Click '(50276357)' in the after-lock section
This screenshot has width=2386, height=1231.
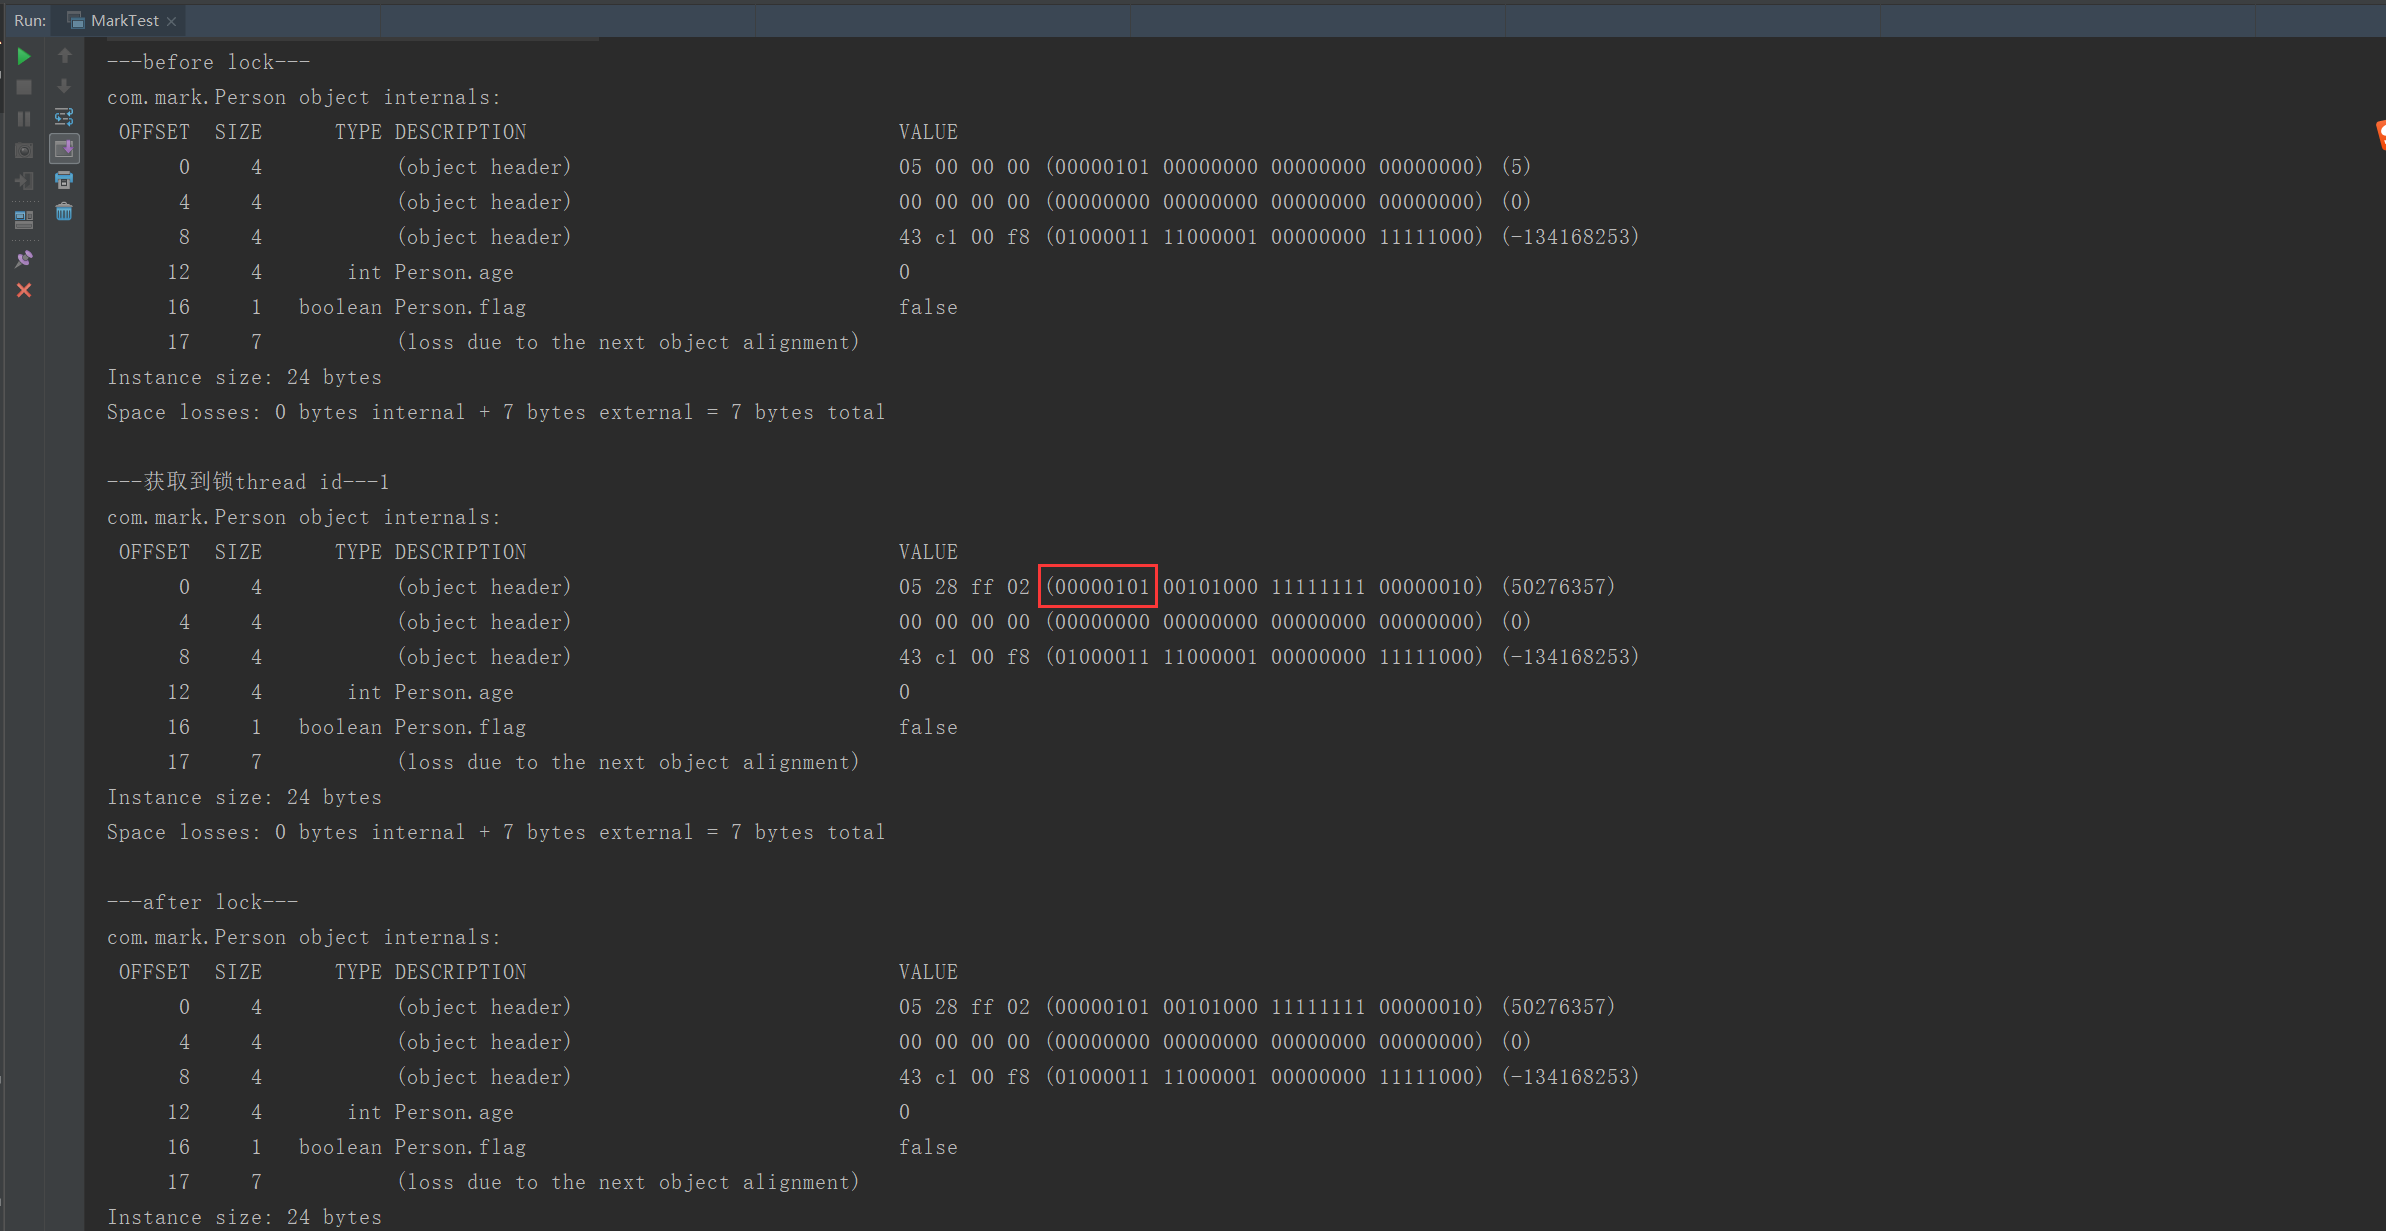pos(1558,1007)
